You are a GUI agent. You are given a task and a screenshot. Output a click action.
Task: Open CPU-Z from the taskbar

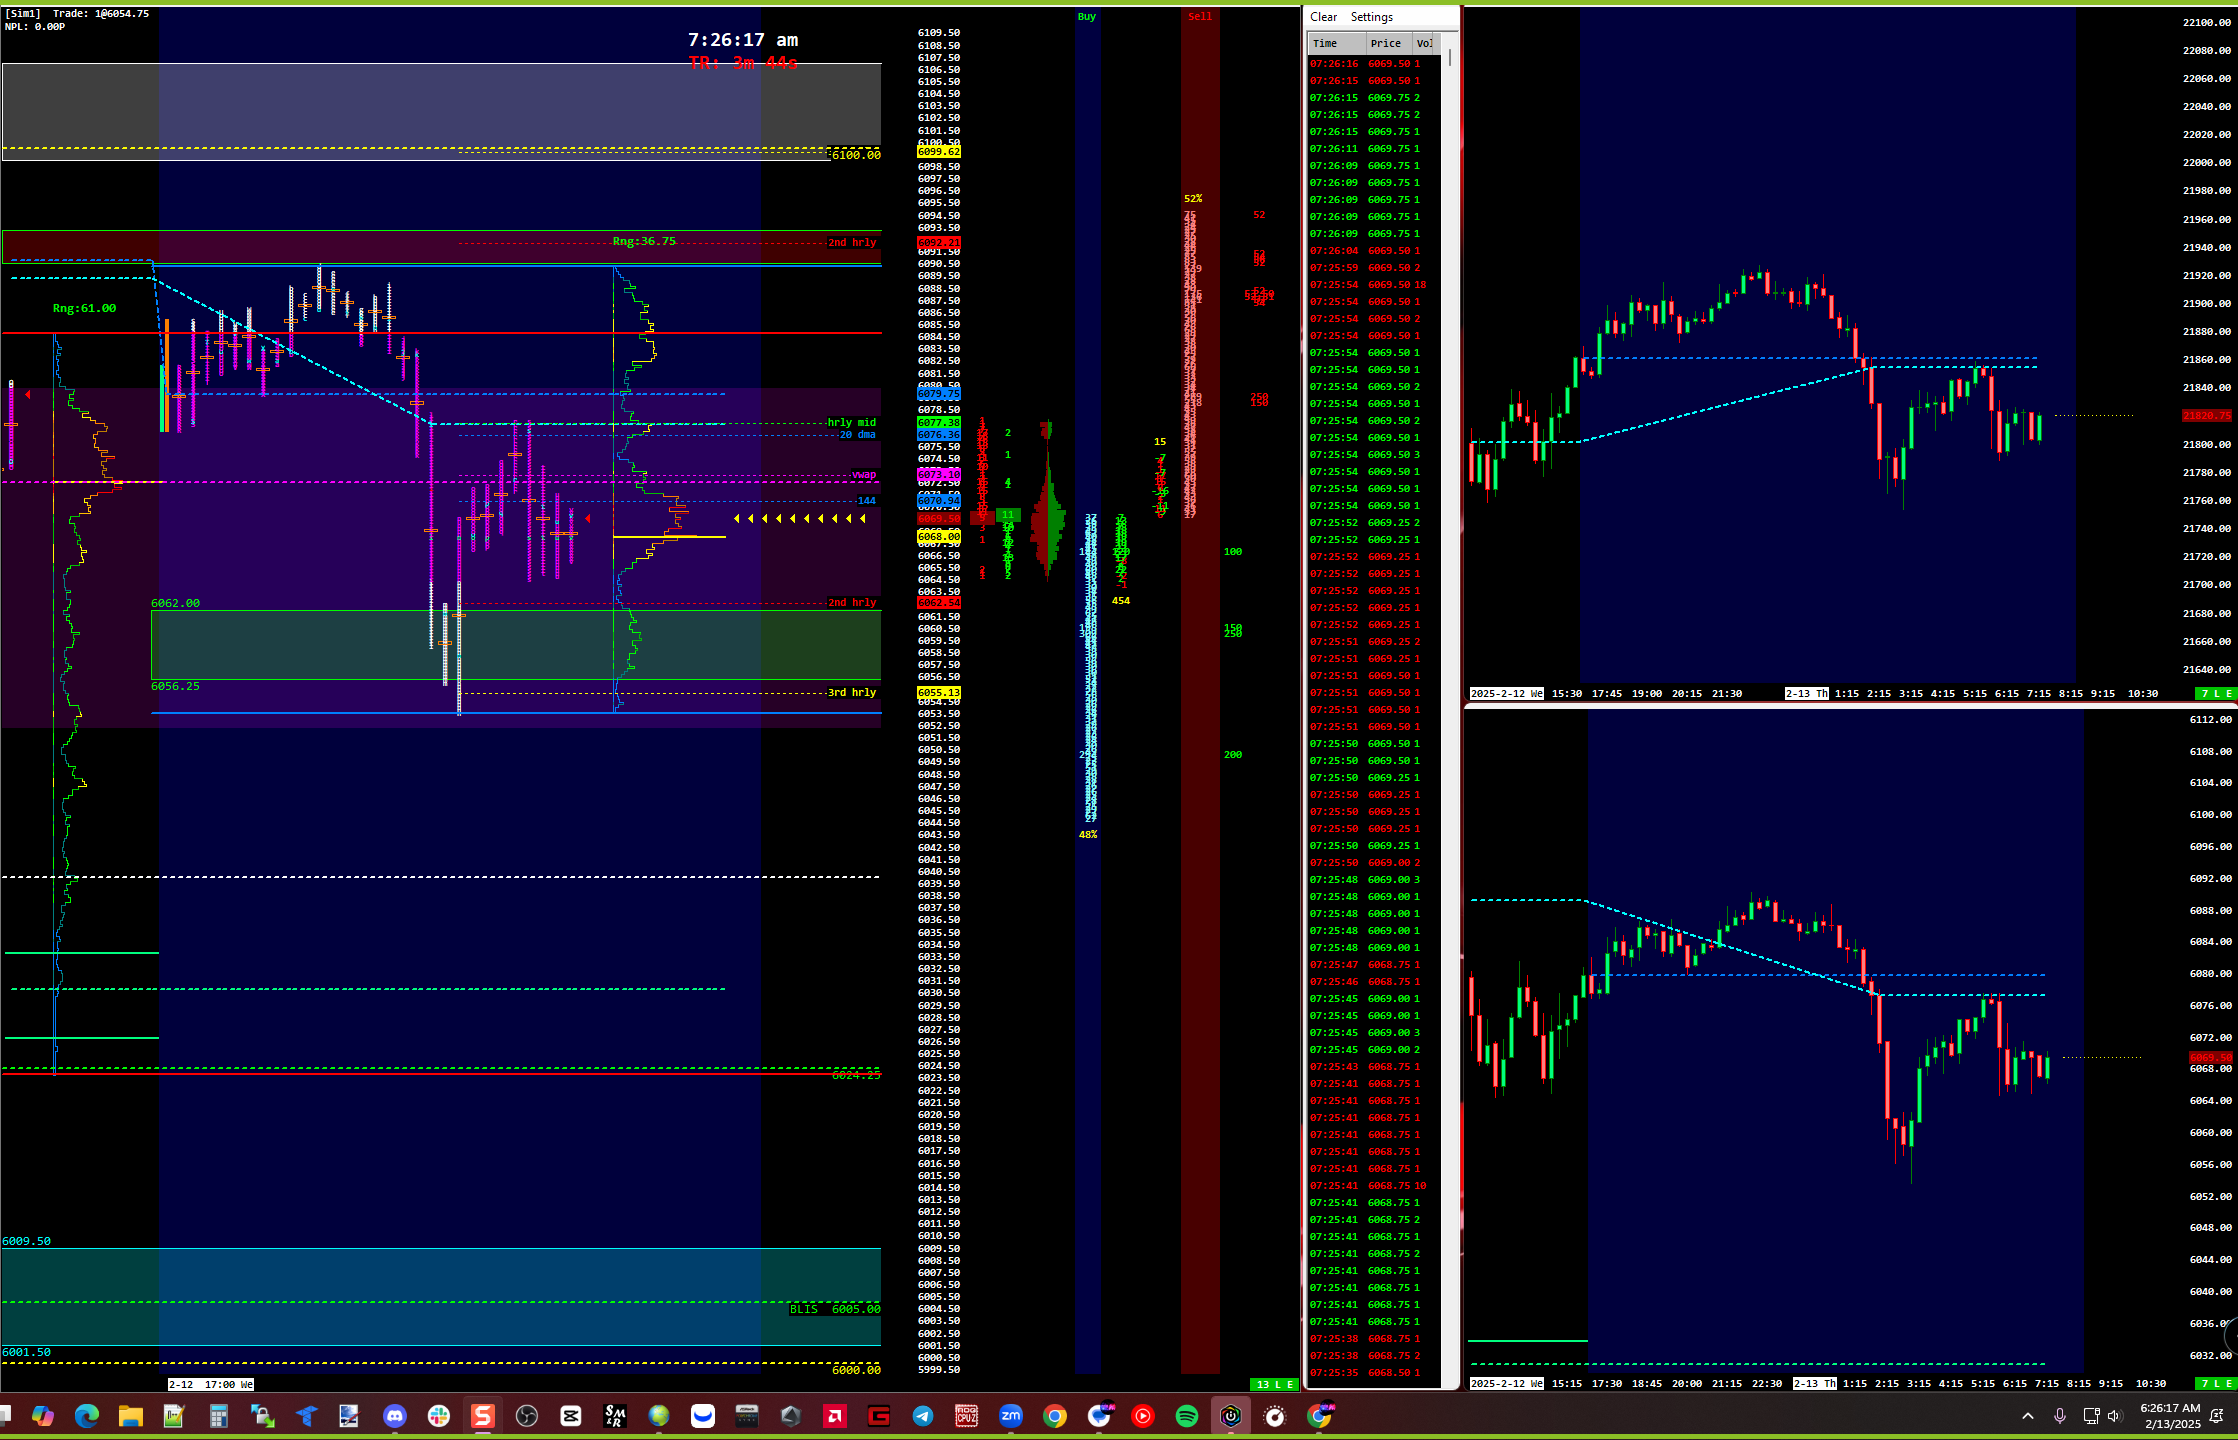coord(968,1416)
